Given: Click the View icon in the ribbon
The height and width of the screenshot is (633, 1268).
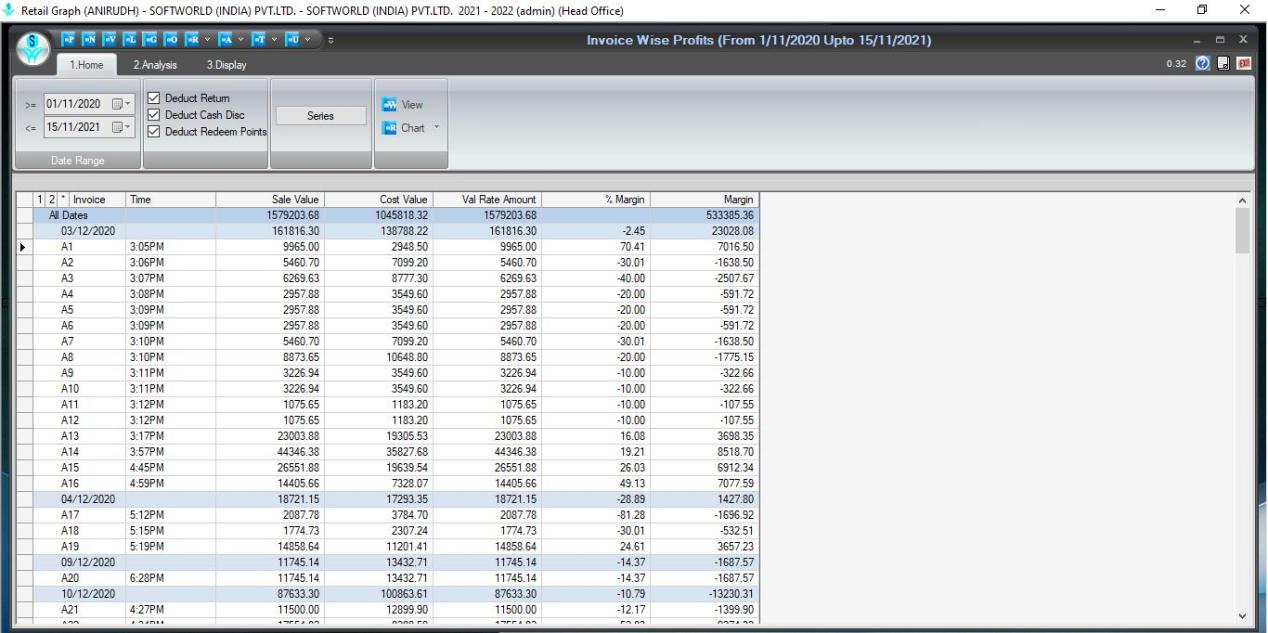Looking at the screenshot, I should 389,105.
